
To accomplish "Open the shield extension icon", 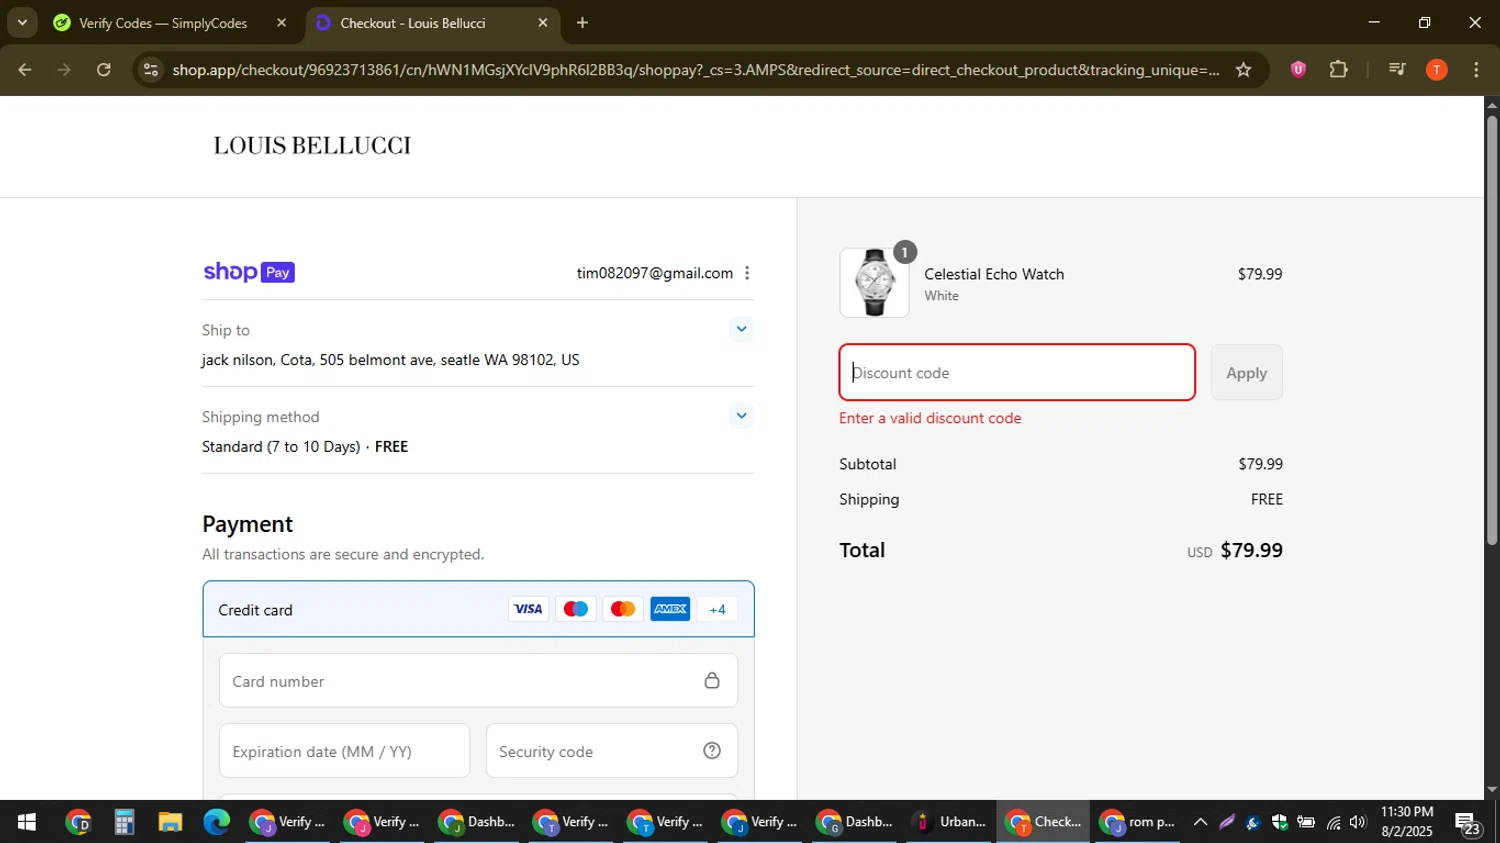I will click(x=1298, y=70).
